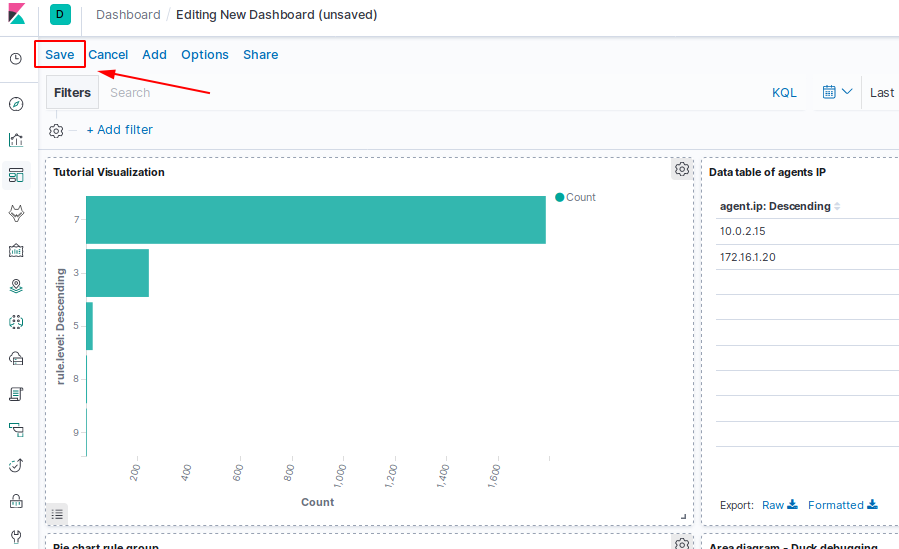This screenshot has width=899, height=549.
Task: Open the Options menu item
Action: [x=205, y=54]
